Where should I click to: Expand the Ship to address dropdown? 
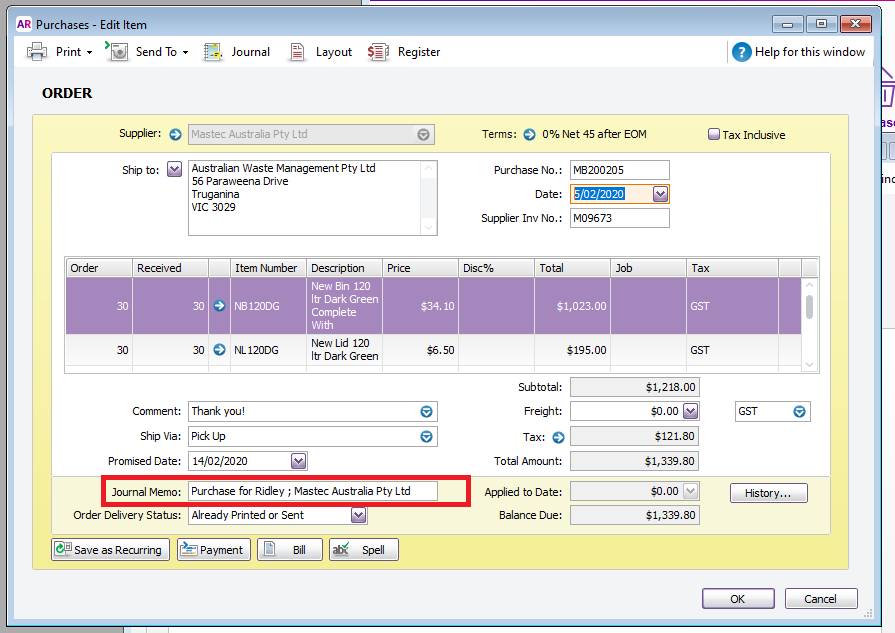pos(174,169)
